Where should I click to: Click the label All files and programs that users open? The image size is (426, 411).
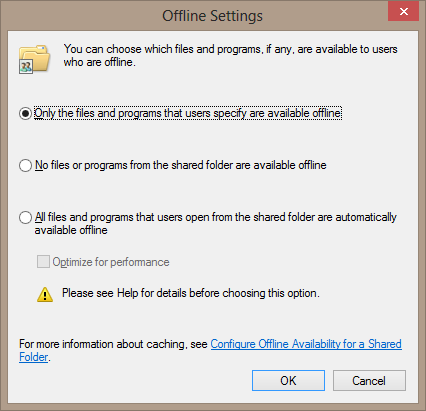point(216,224)
